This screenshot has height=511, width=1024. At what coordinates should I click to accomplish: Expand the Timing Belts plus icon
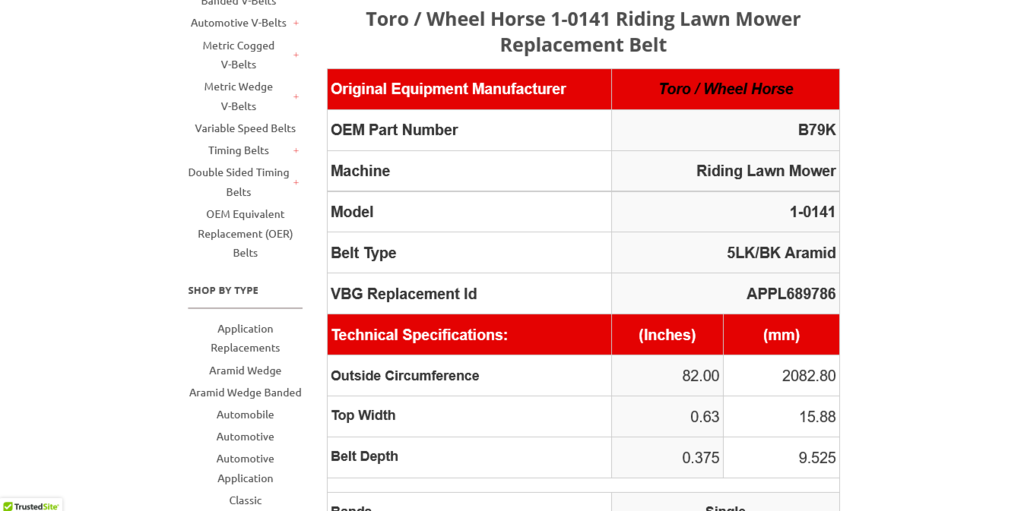click(296, 151)
